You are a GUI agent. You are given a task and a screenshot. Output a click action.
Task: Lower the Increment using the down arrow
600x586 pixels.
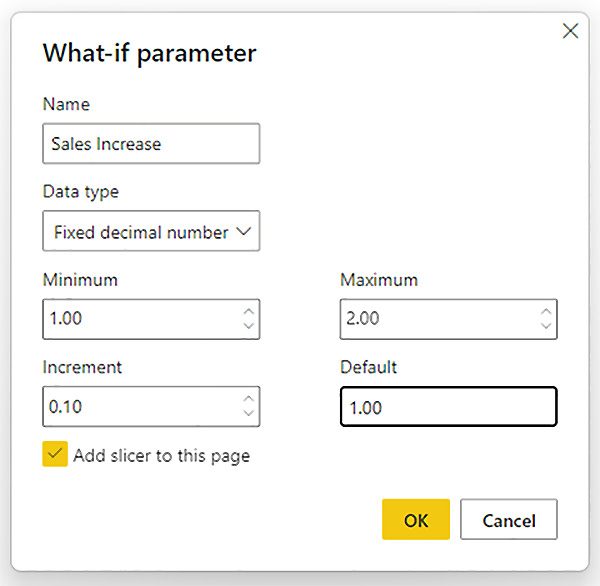(x=248, y=414)
